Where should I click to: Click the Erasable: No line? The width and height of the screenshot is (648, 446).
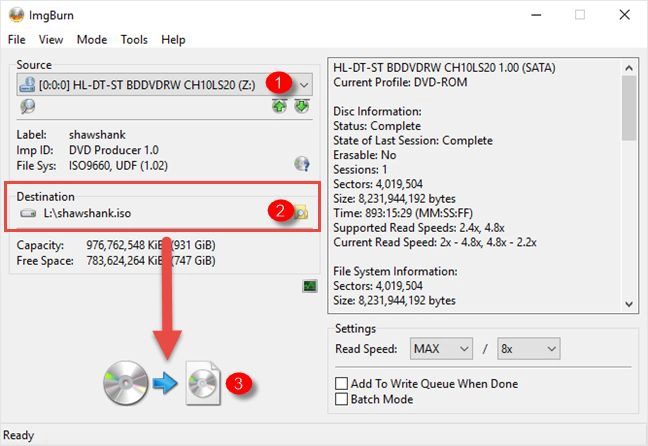364,155
